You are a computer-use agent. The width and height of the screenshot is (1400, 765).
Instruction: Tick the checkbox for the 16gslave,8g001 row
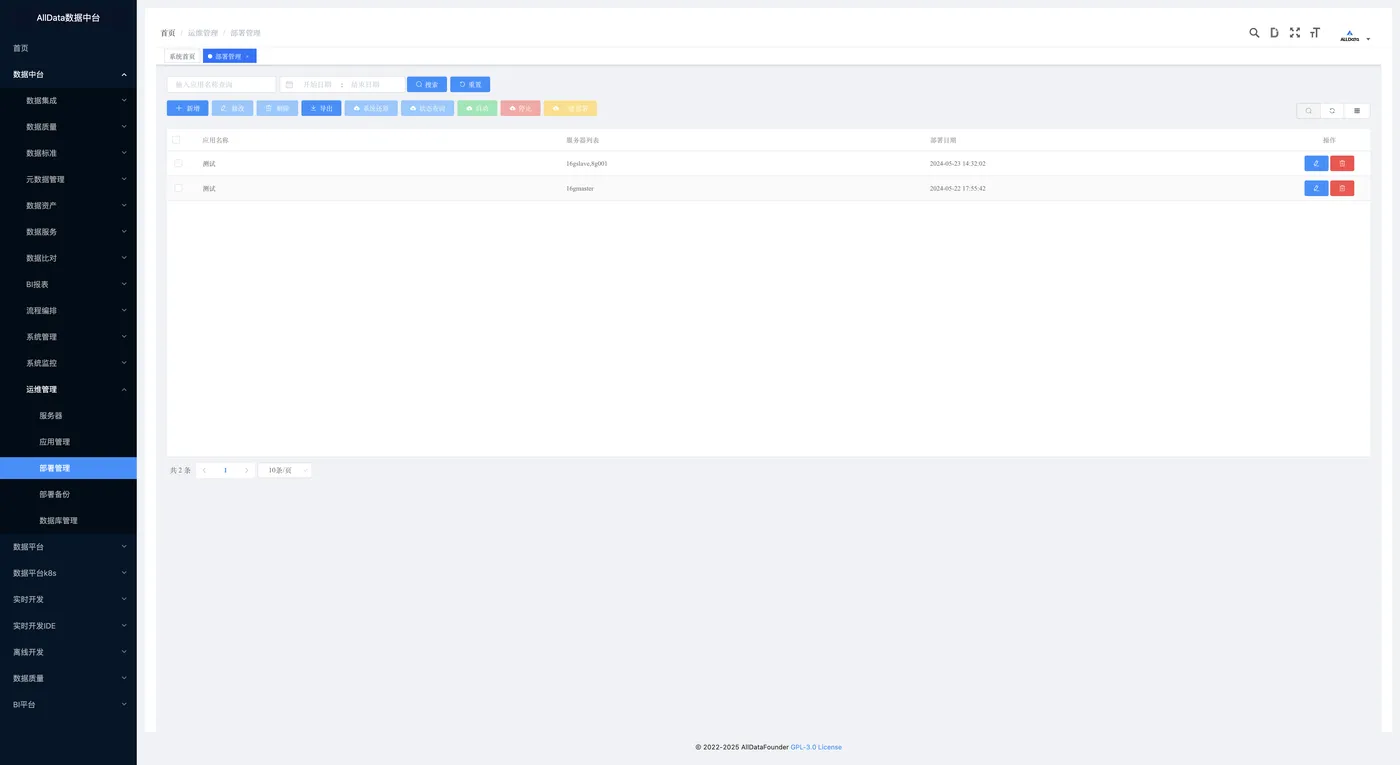178,163
